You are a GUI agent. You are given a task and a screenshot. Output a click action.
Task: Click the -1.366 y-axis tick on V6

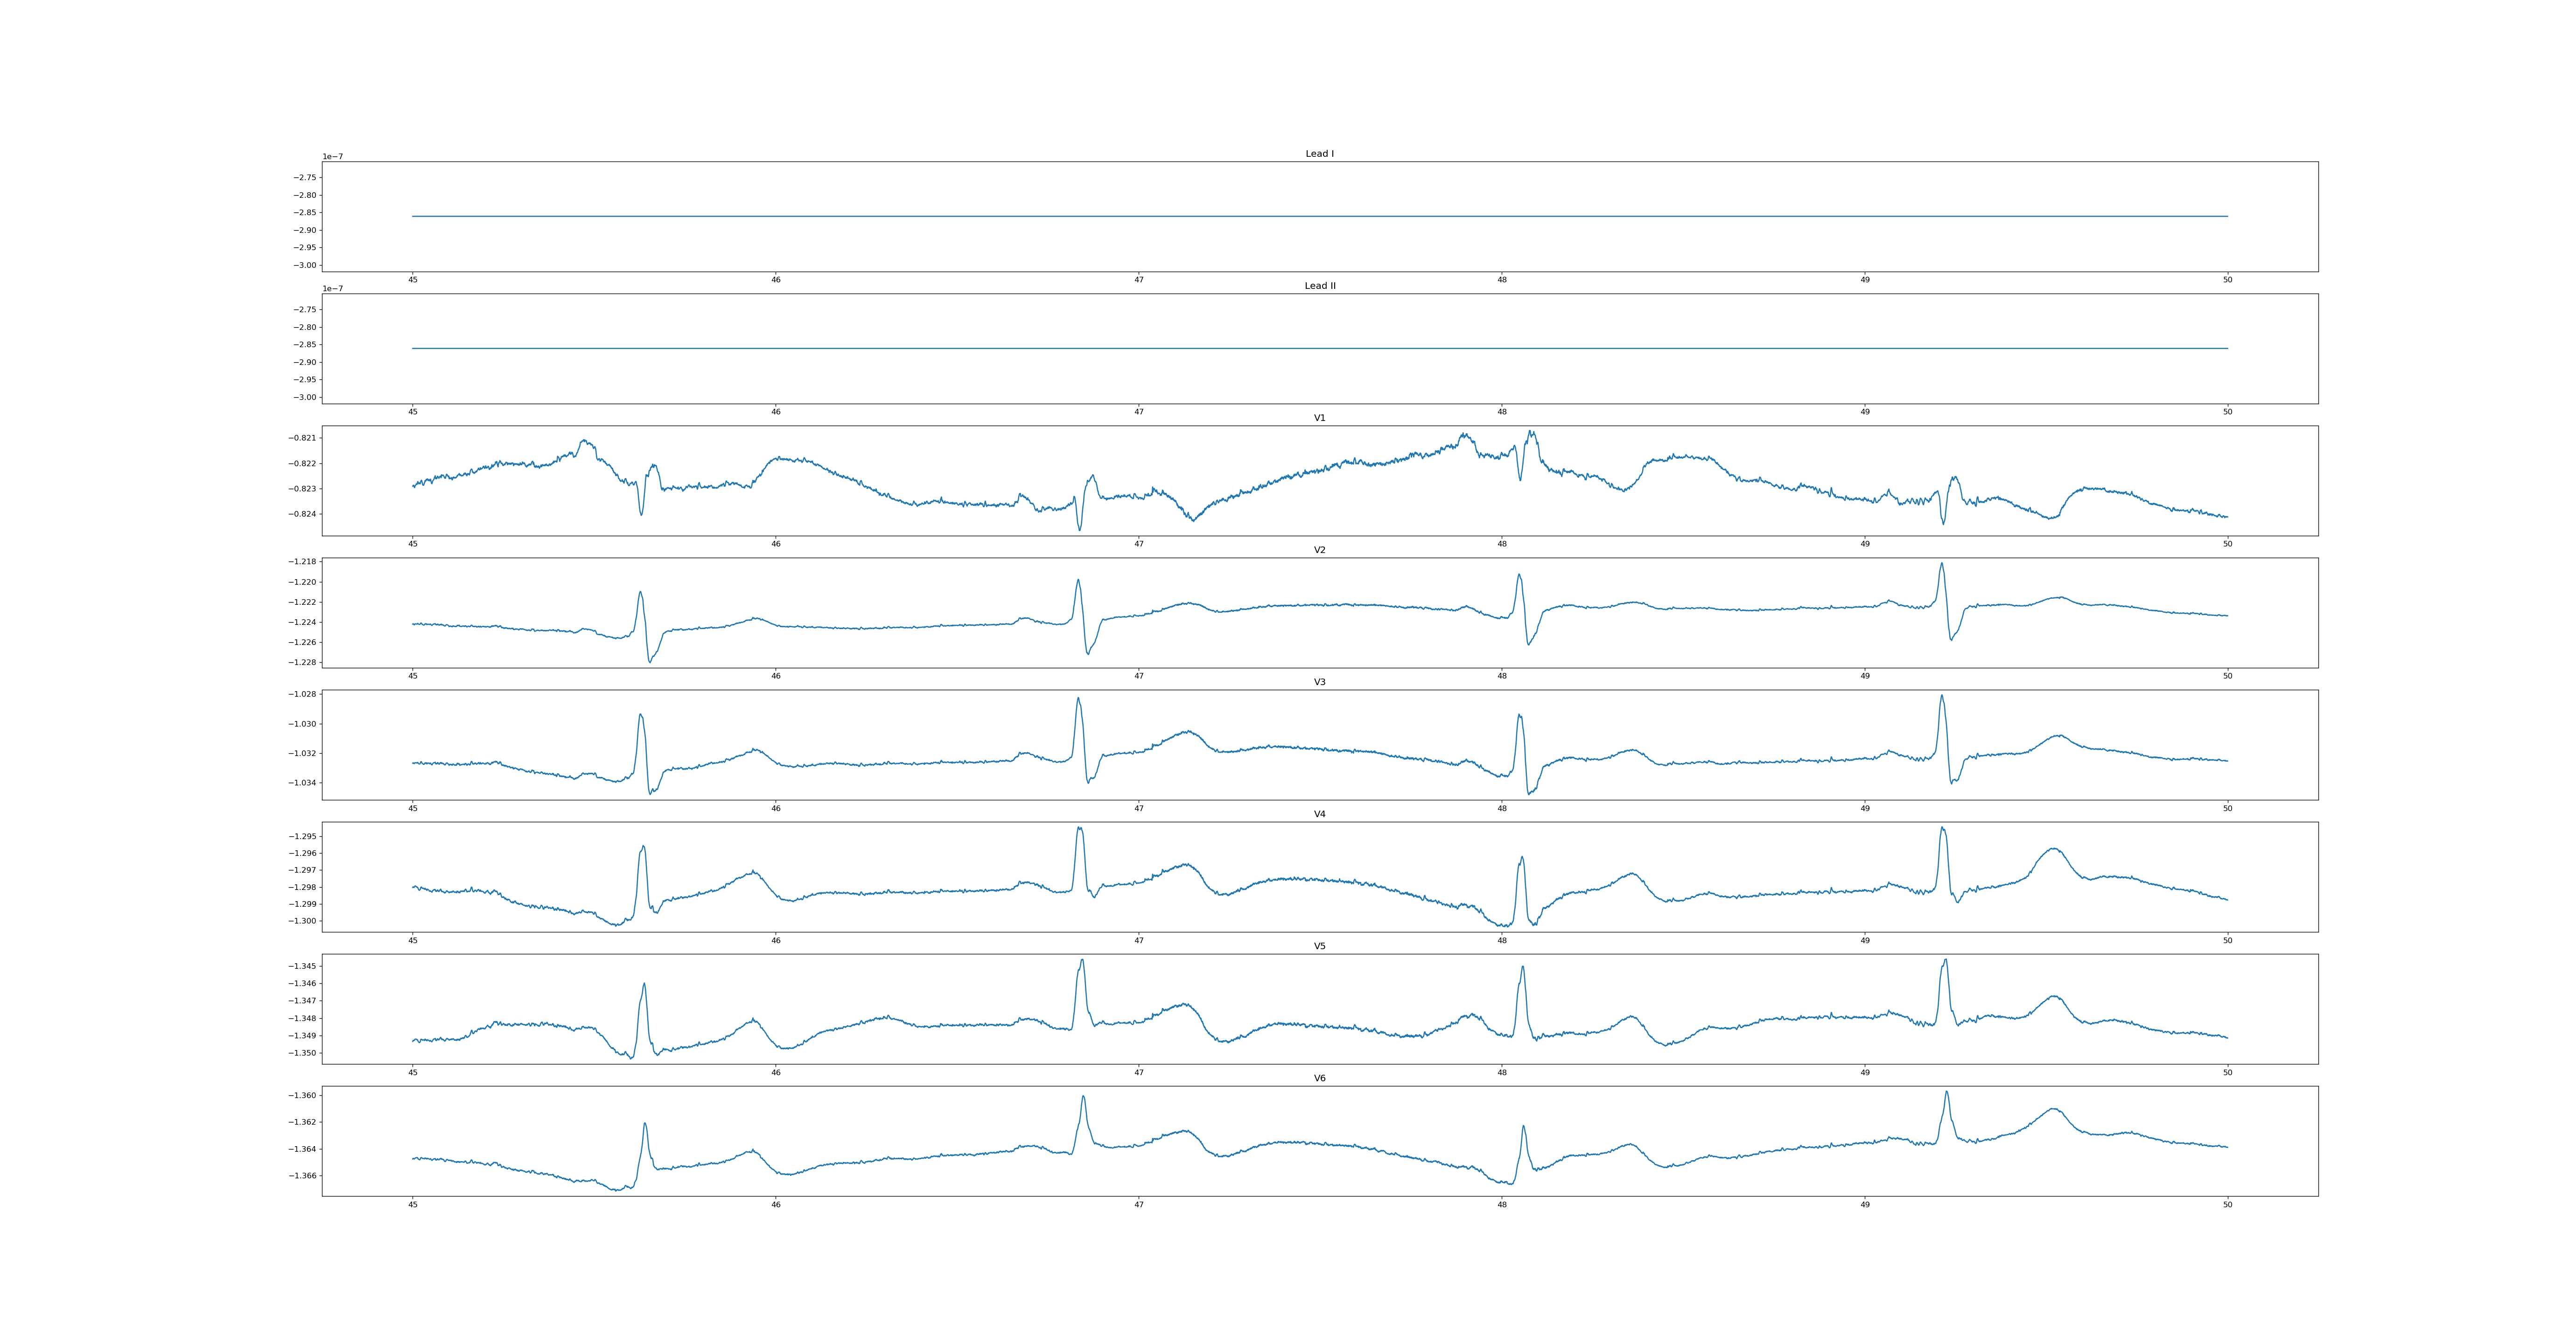303,1176
